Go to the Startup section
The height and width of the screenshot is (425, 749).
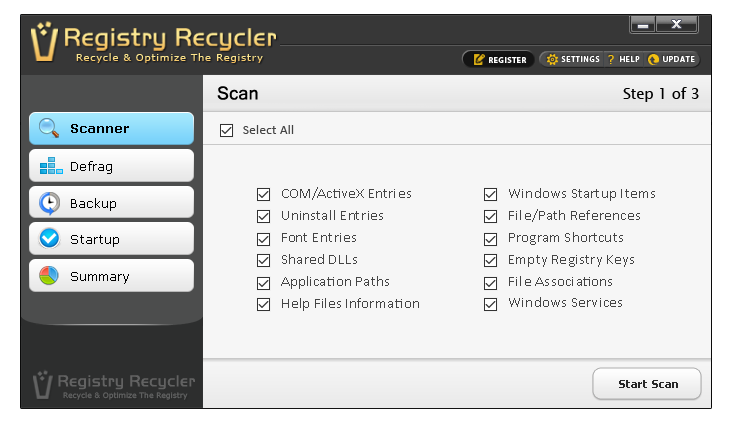pos(111,239)
